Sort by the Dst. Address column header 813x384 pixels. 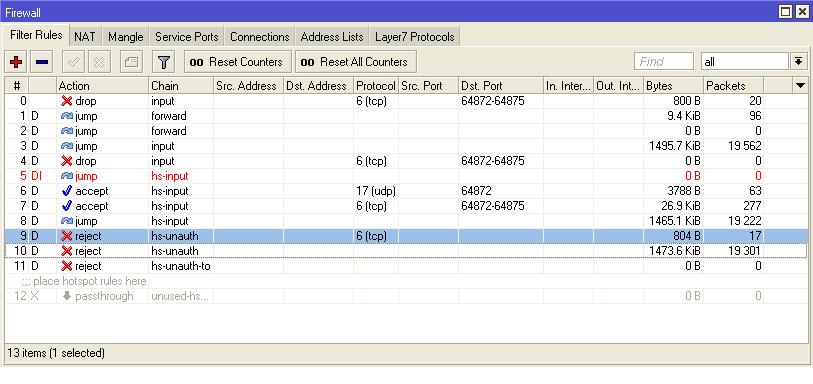318,86
